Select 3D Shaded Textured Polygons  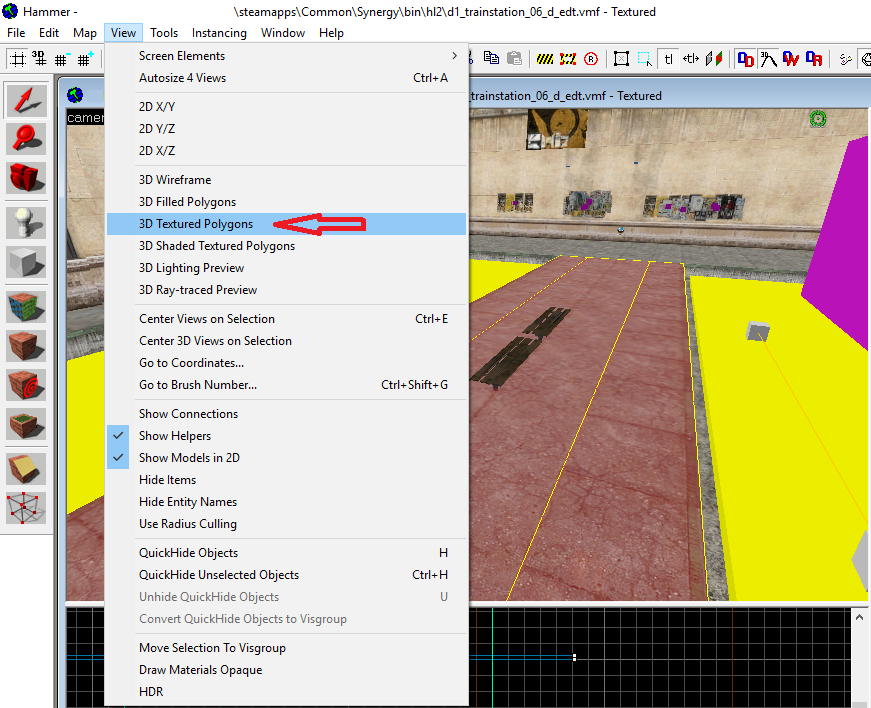pyautogui.click(x=287, y=246)
